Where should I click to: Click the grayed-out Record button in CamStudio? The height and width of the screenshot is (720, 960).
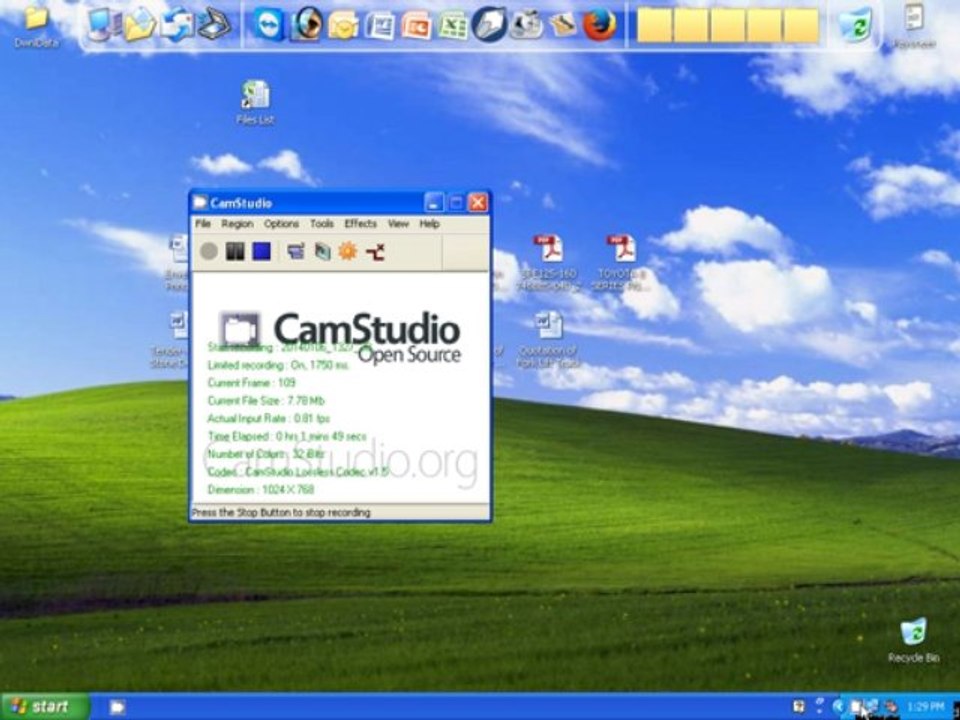[x=209, y=251]
